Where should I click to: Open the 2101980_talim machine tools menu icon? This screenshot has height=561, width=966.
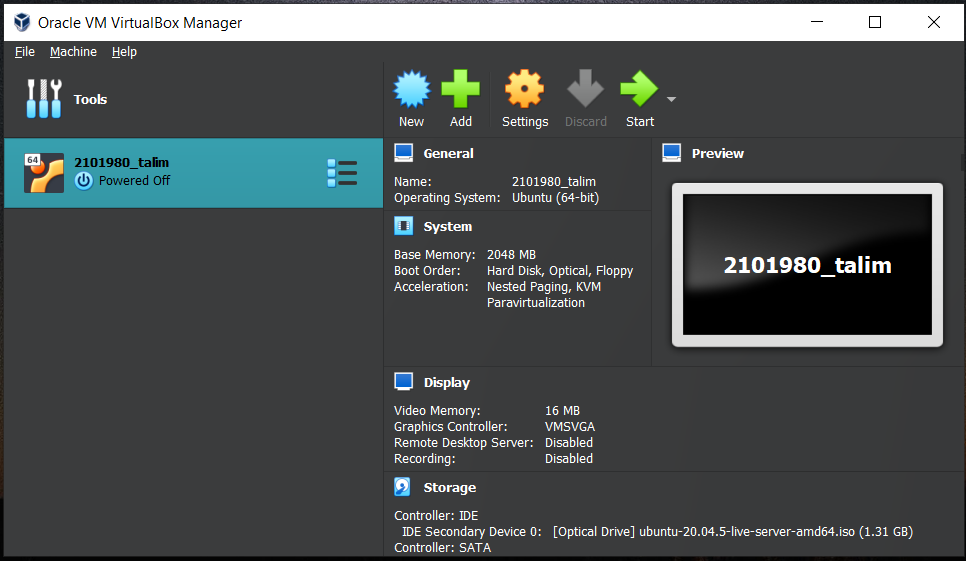pyautogui.click(x=342, y=173)
